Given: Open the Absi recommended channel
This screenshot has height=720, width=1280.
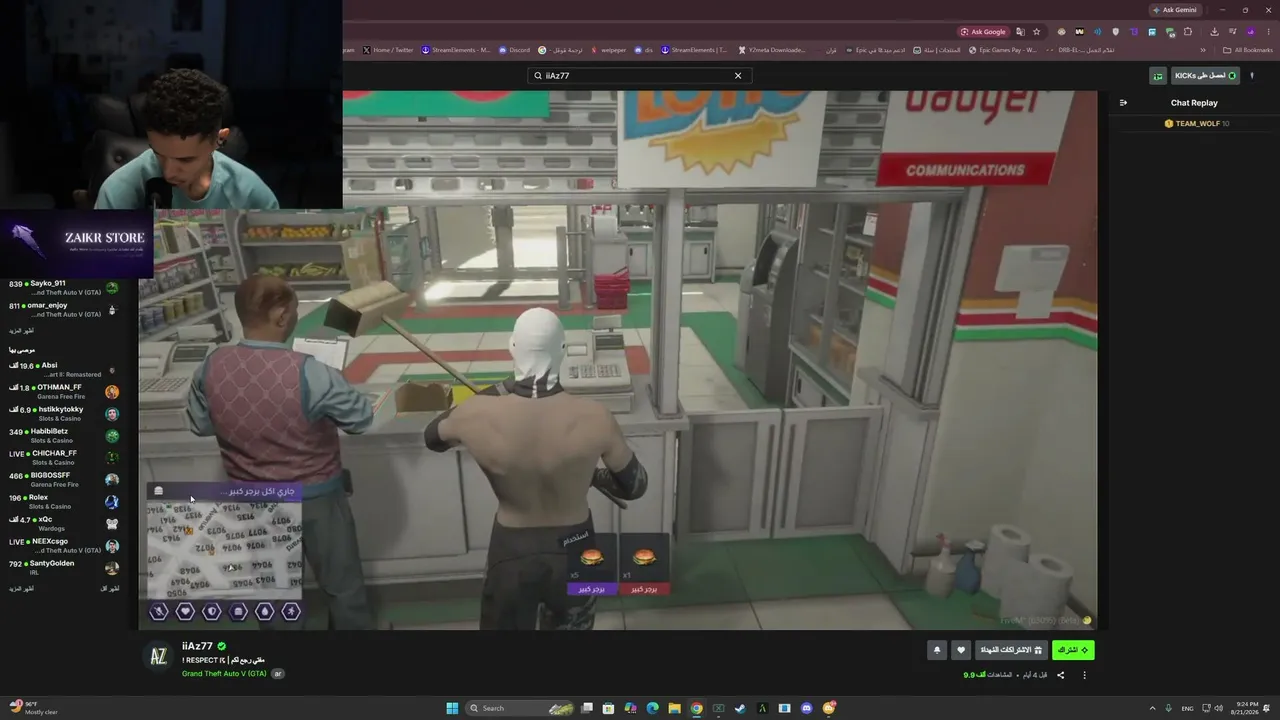Looking at the screenshot, I should pos(64,370).
